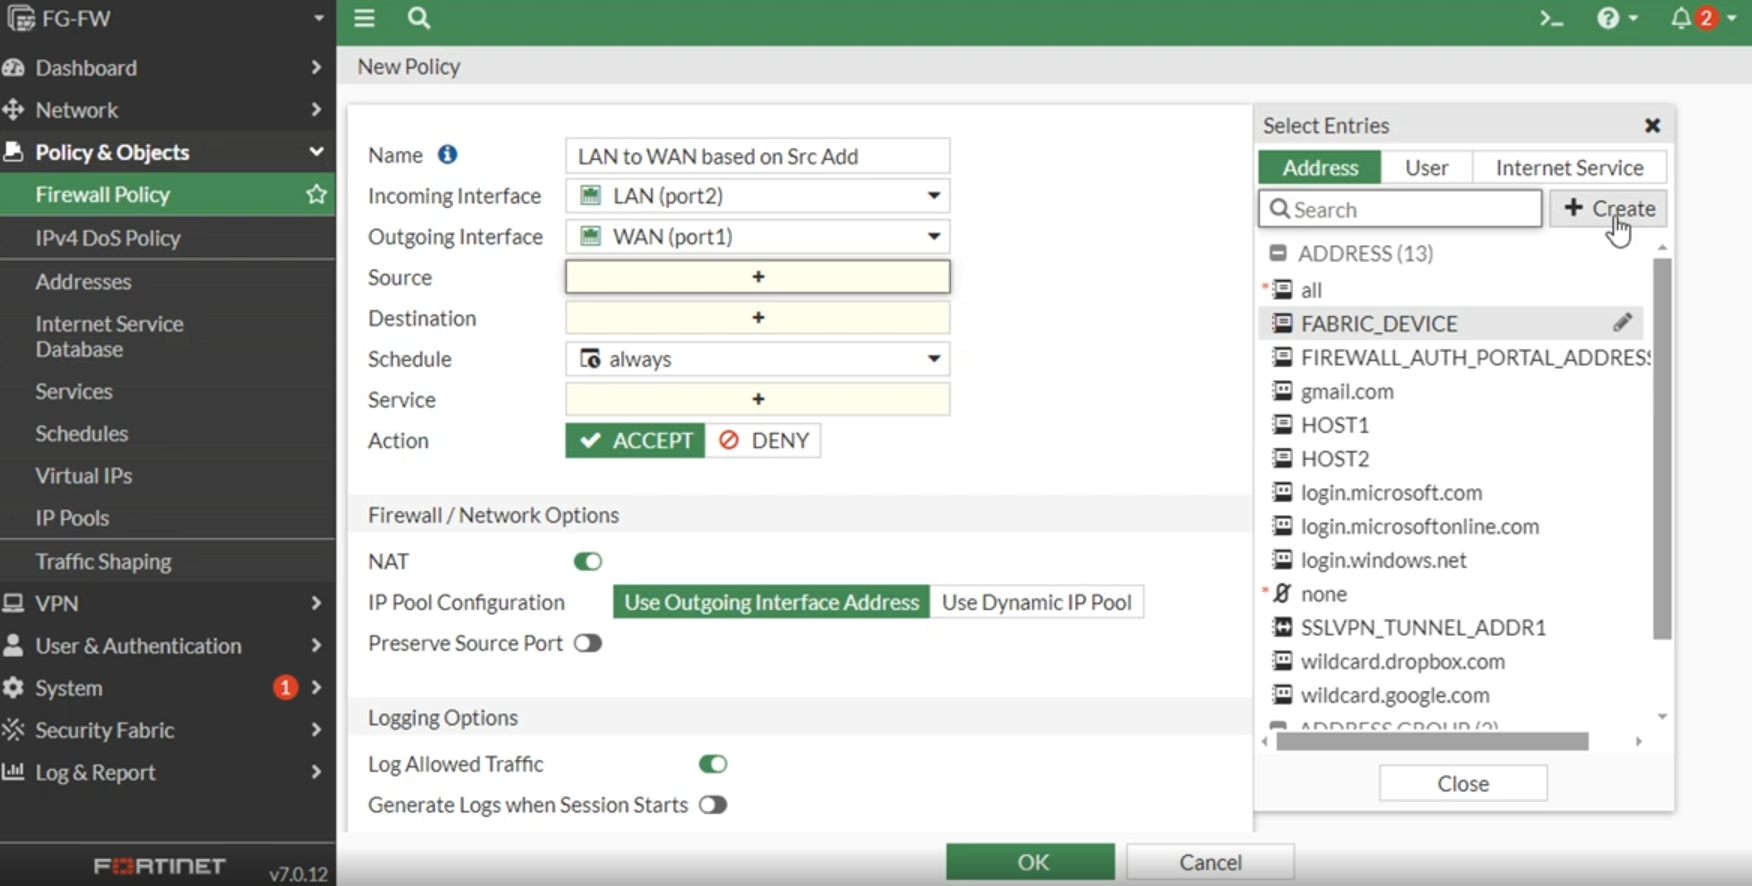
Task: Expand the Network menu chevron
Action: 316,109
